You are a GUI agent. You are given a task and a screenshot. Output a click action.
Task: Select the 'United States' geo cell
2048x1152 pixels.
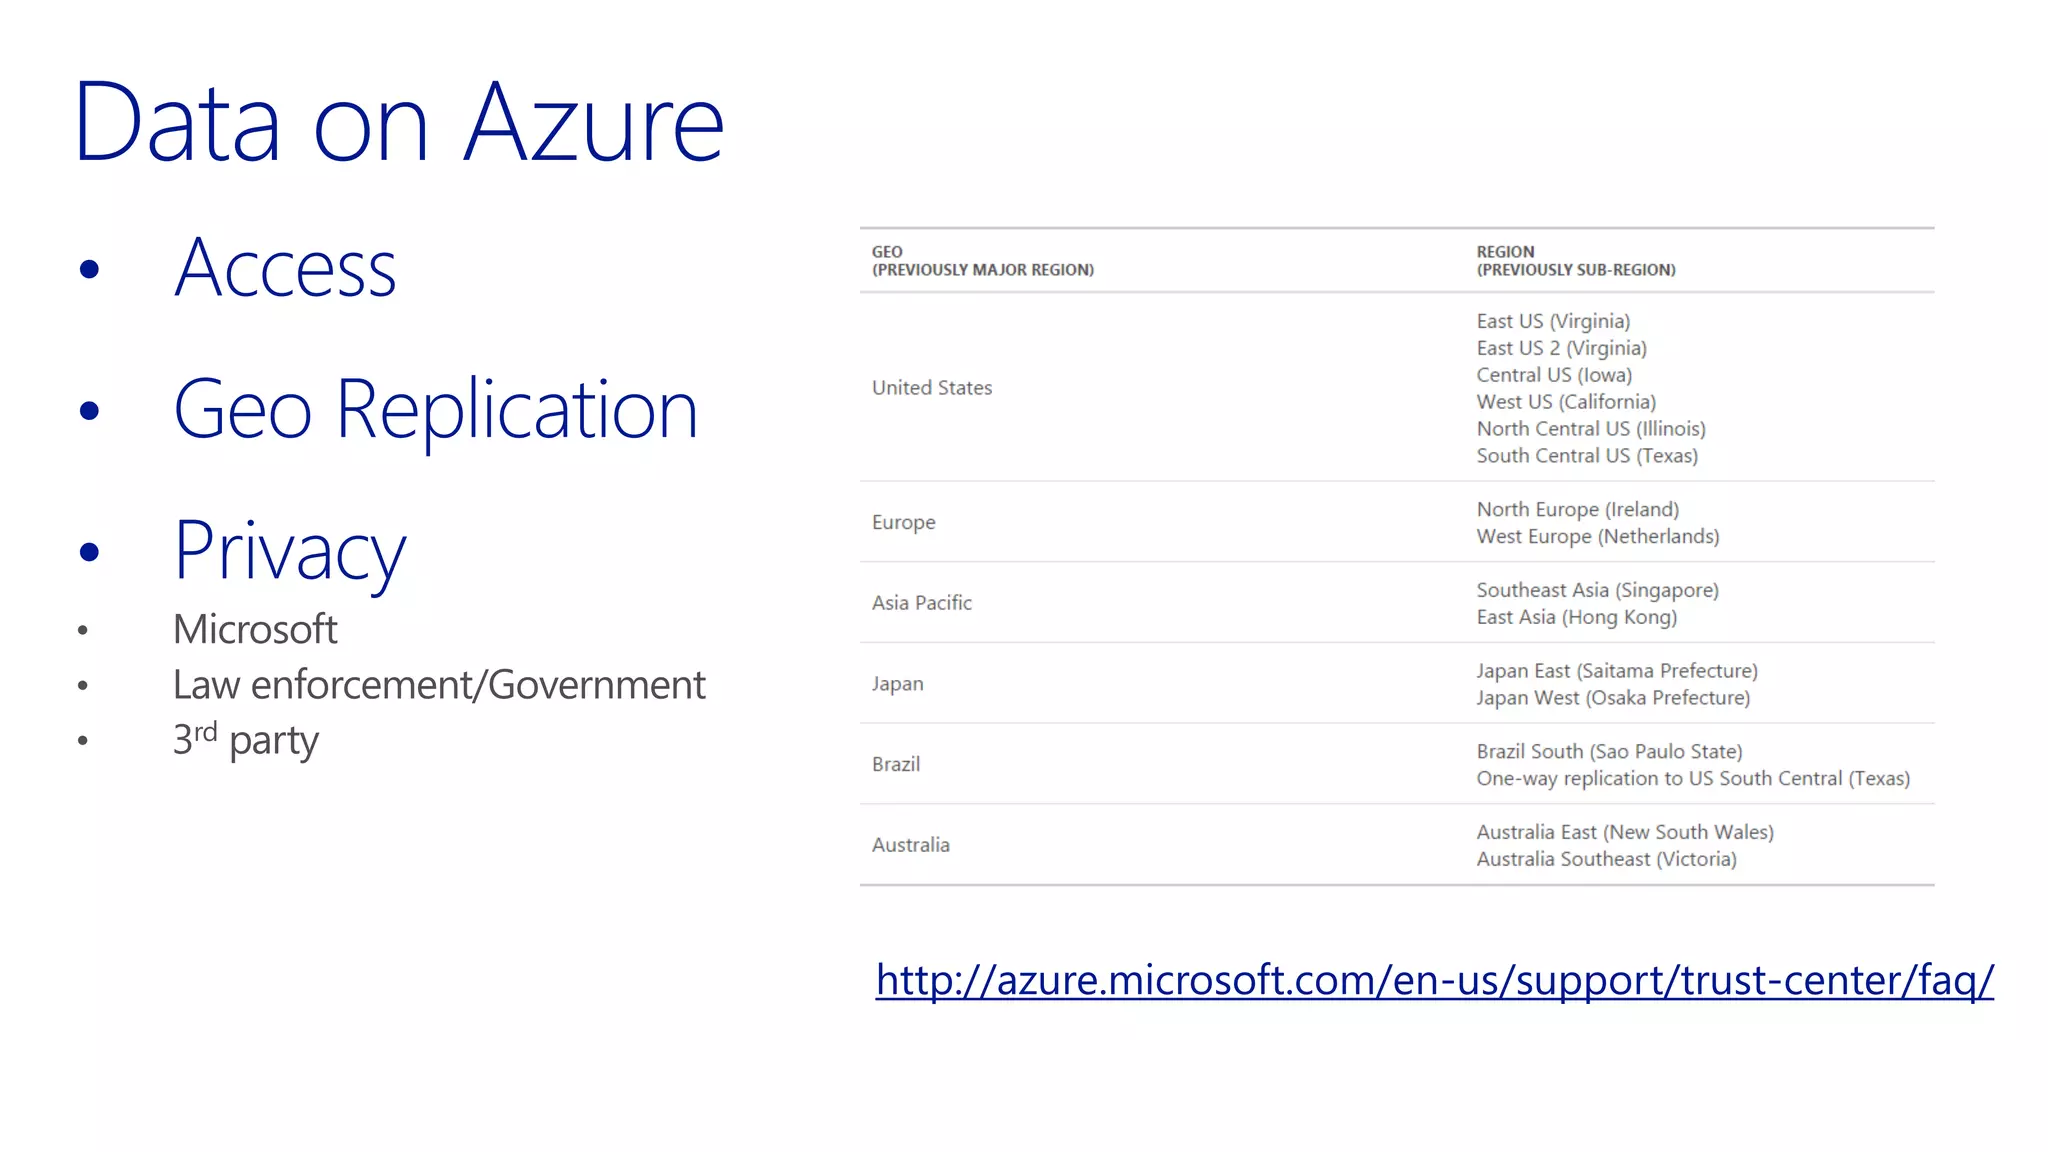point(932,388)
